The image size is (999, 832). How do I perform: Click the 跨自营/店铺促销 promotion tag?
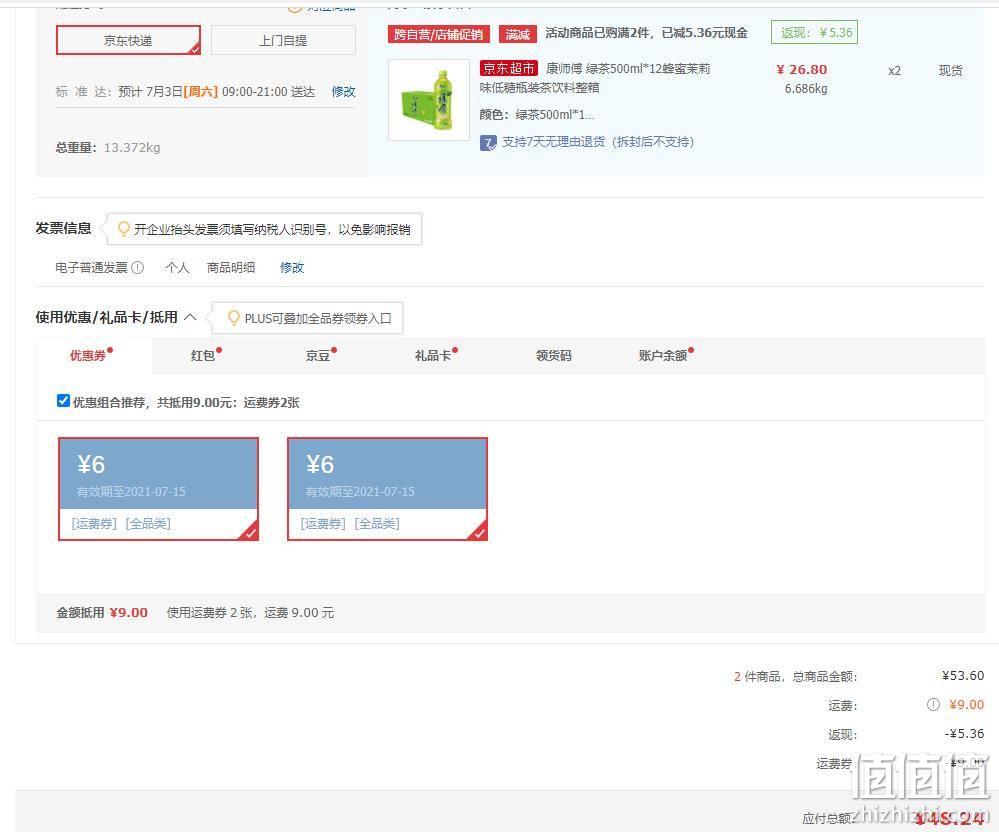pos(438,34)
